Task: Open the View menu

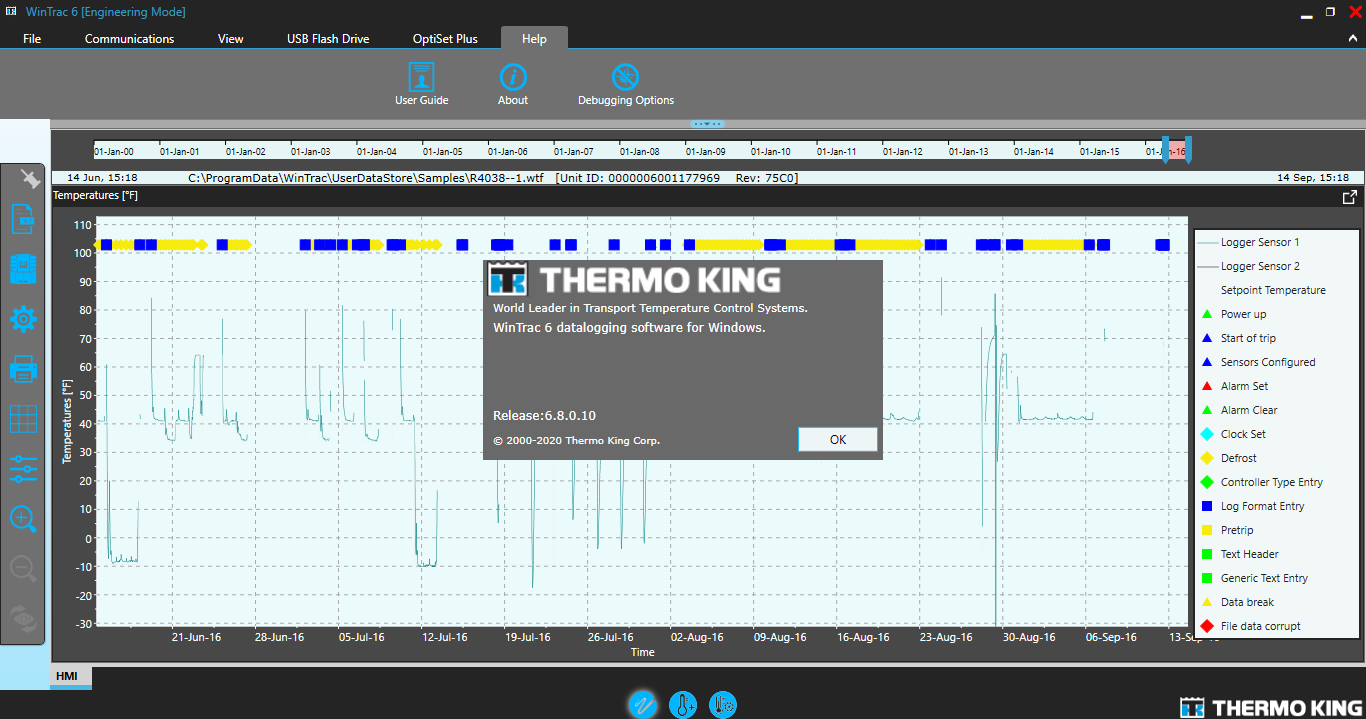Action: [231, 39]
